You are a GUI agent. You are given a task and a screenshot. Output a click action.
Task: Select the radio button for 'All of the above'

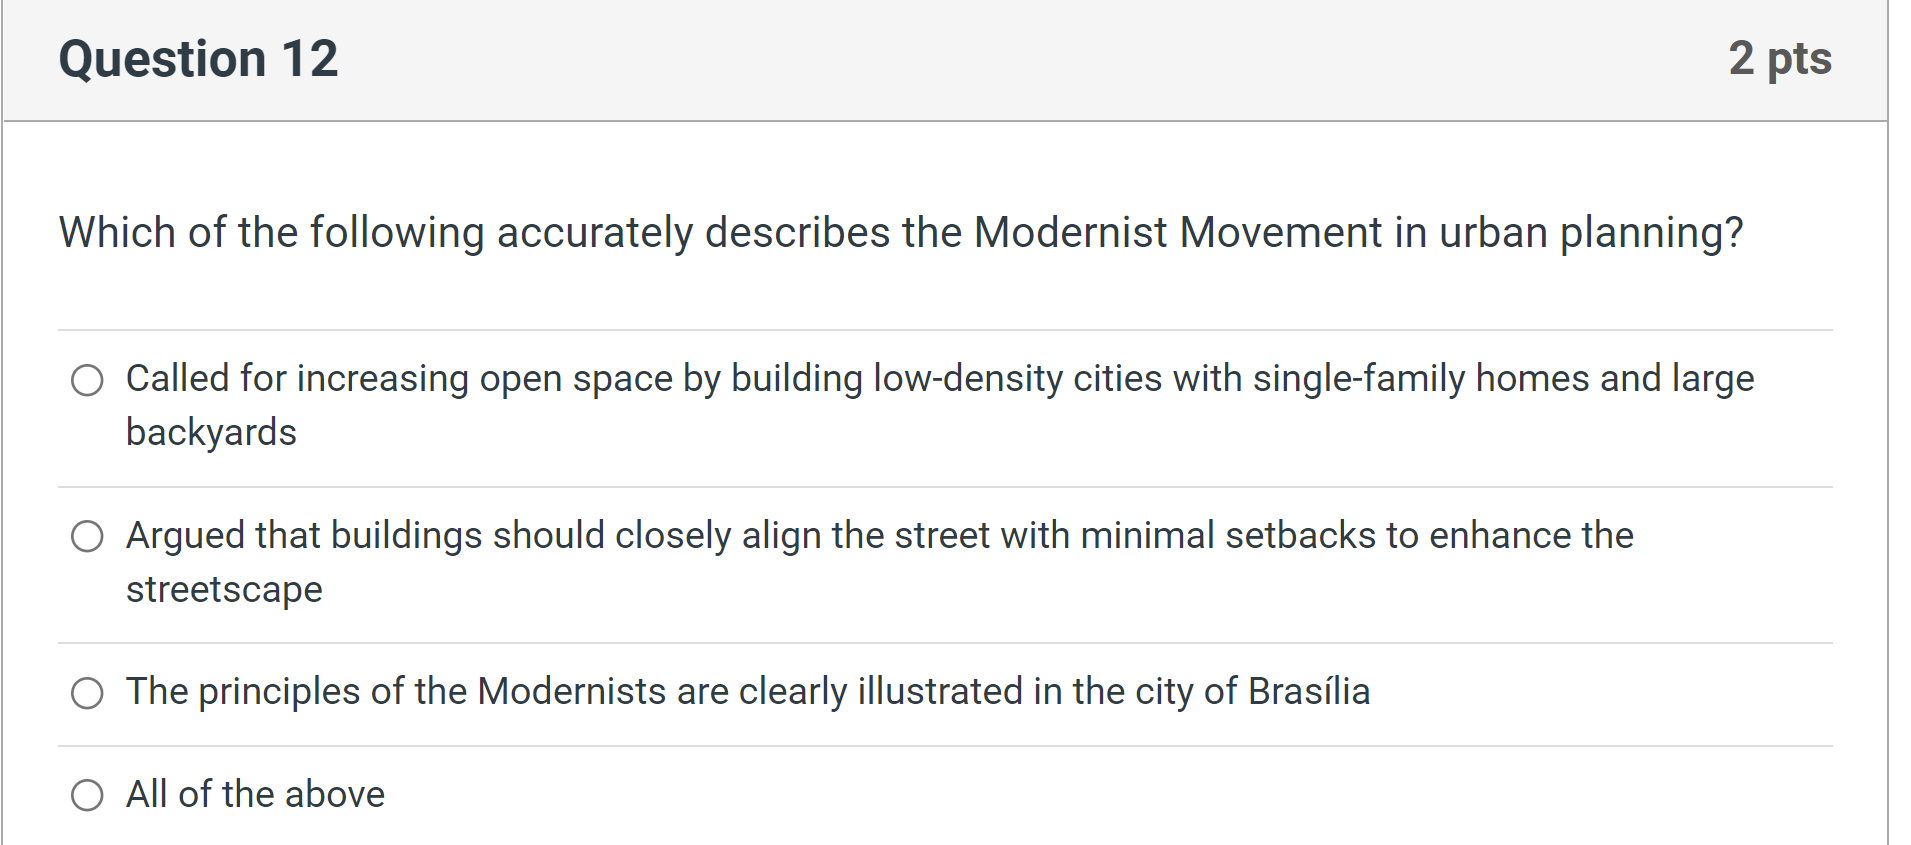(88, 796)
